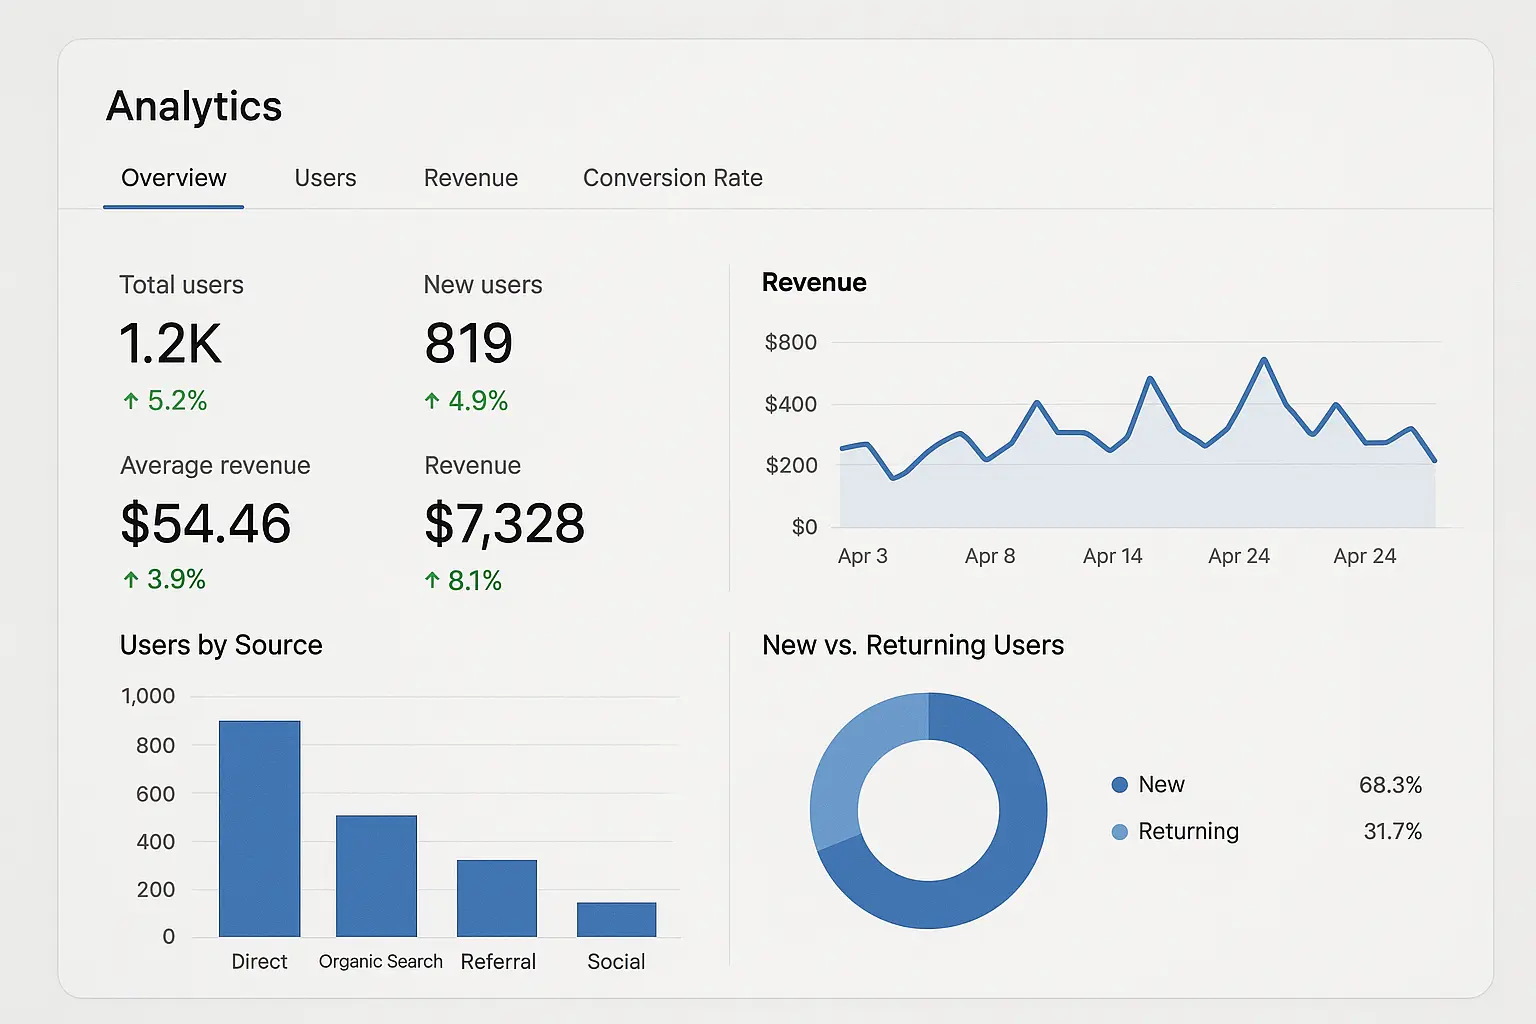Image resolution: width=1536 pixels, height=1024 pixels.
Task: Click the Average revenue up arrow icon
Action: pos(131,580)
